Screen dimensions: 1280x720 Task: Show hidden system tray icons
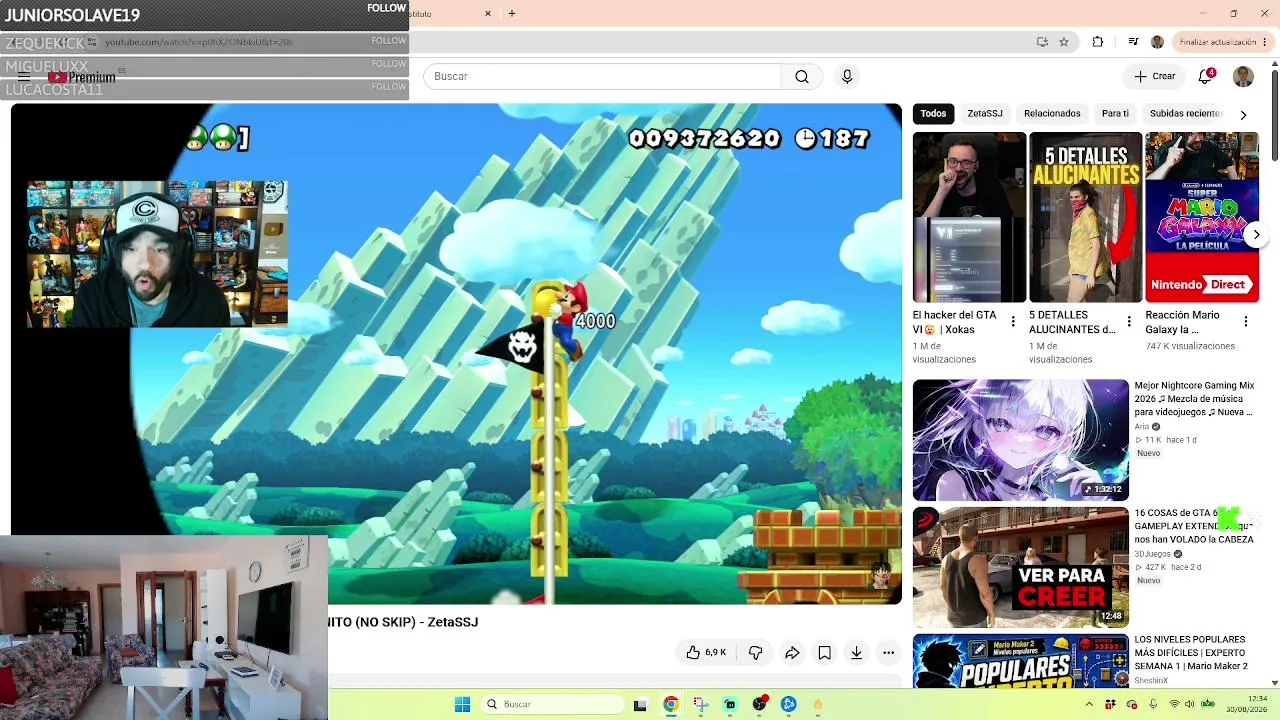point(1089,705)
